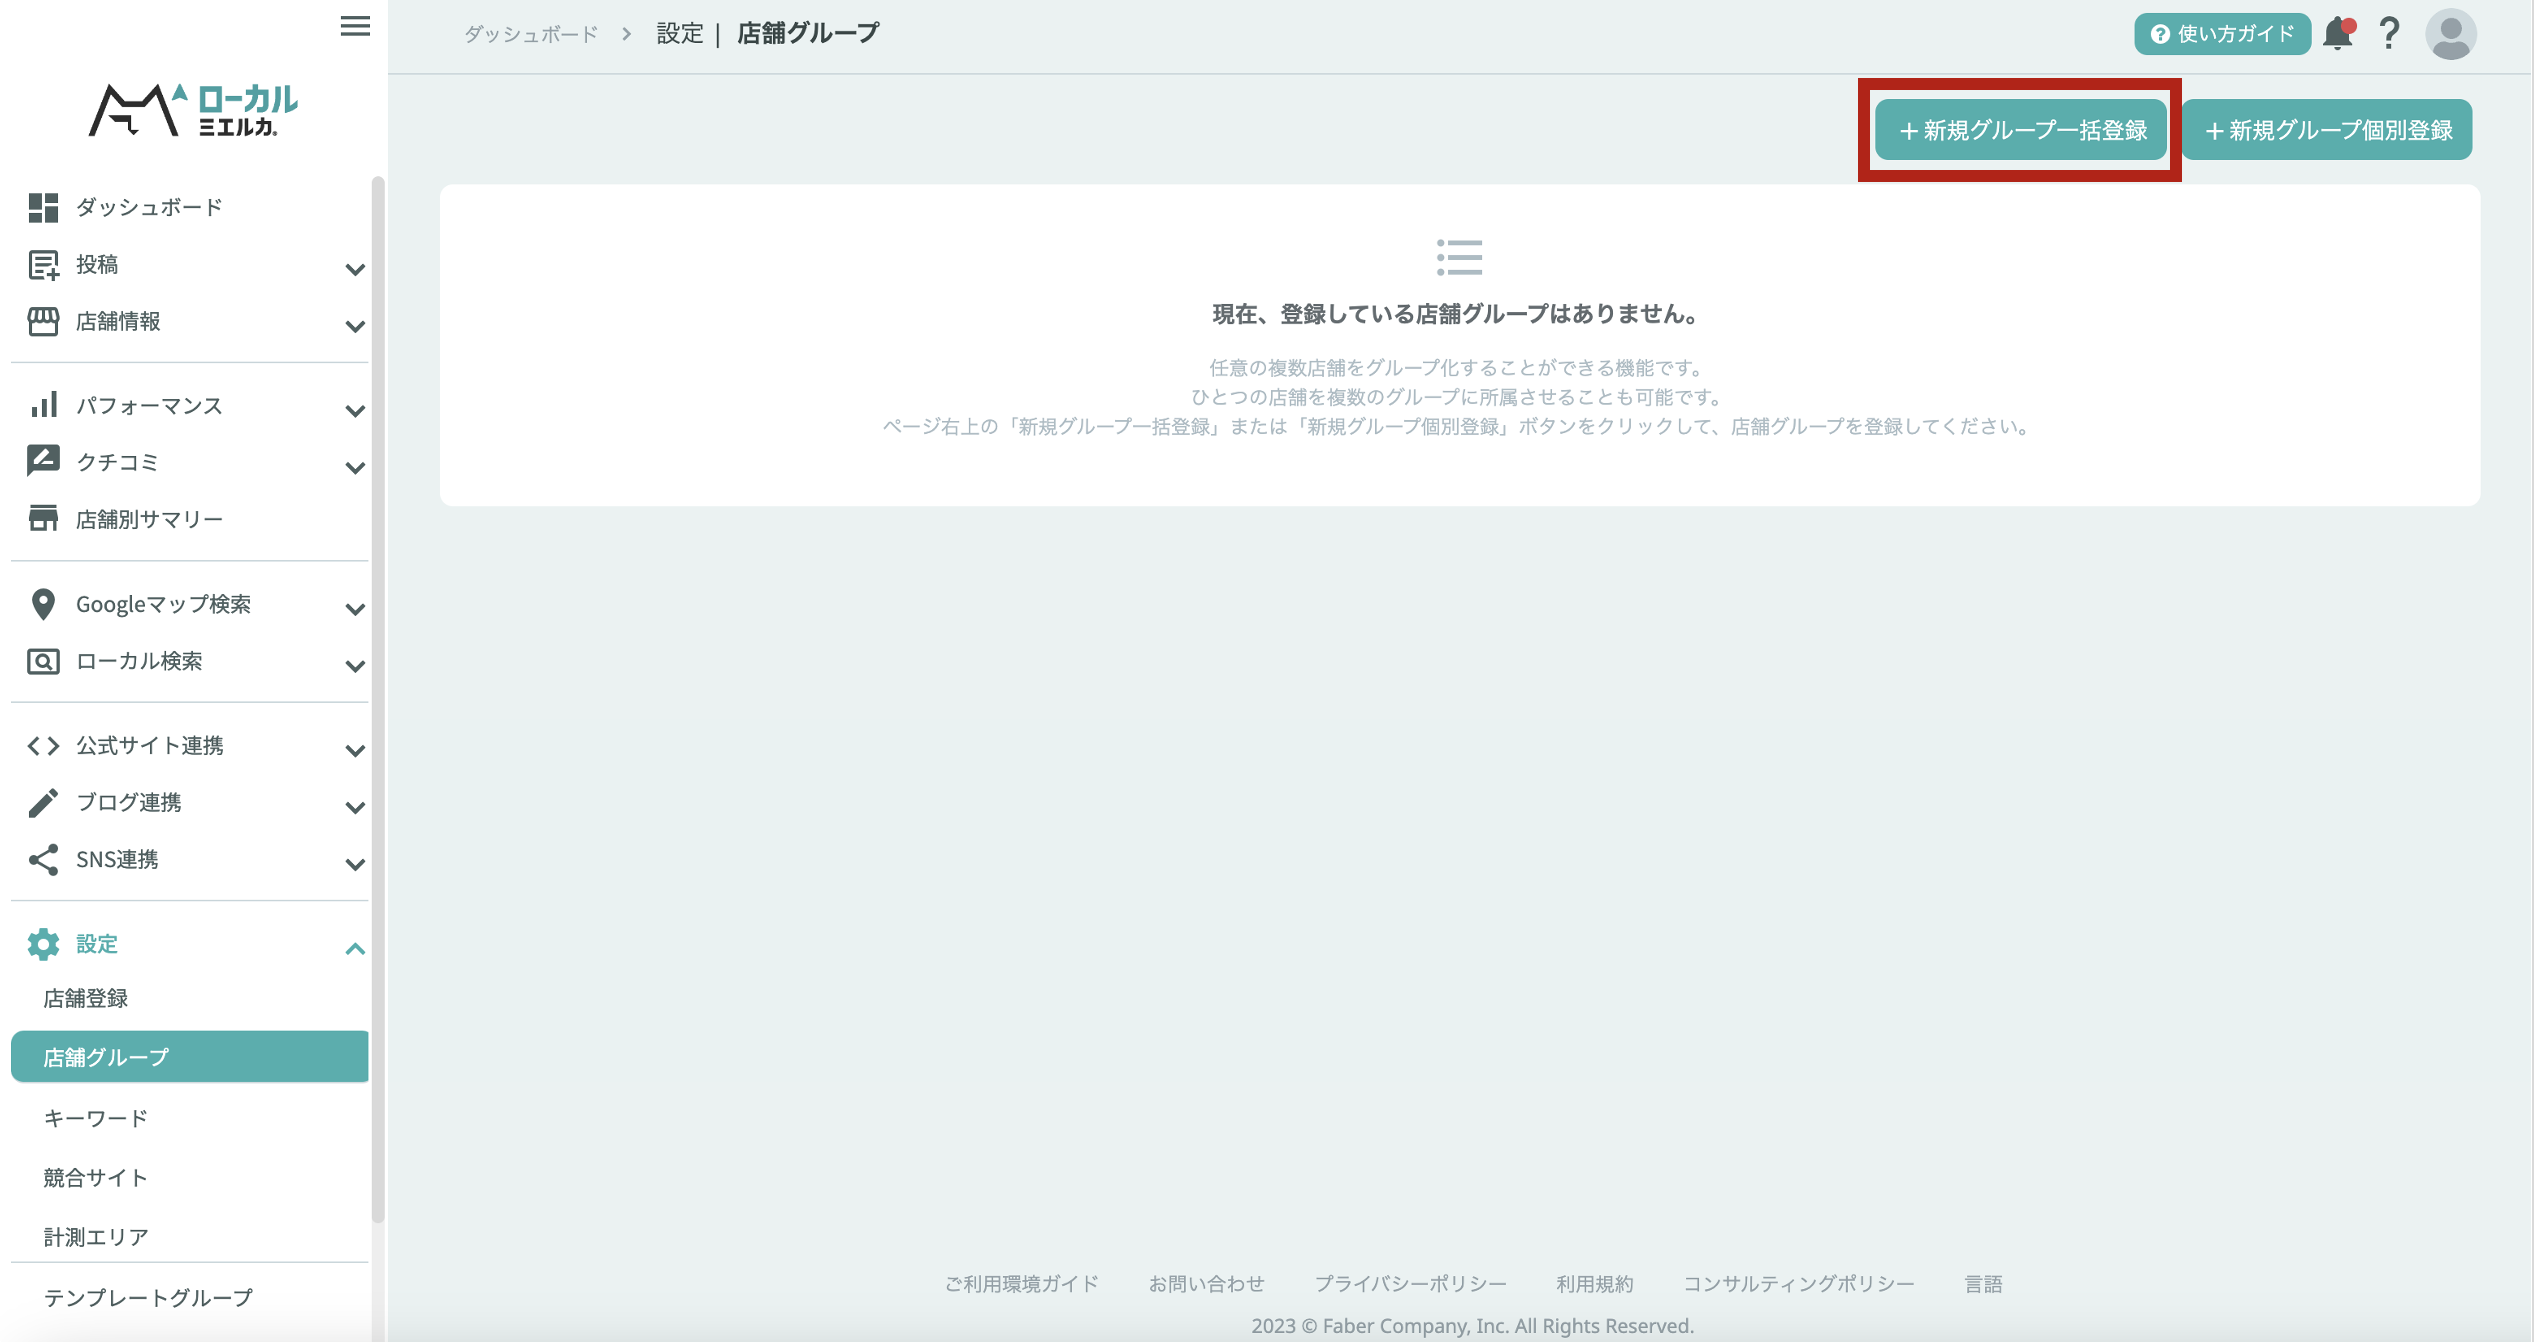This screenshot has width=2534, height=1342.
Task: Select 店舗登録 in settings submenu
Action: (86, 998)
